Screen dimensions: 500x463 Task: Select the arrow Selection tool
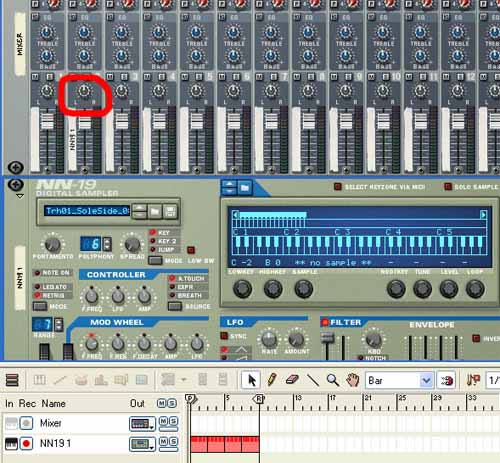[x=251, y=380]
